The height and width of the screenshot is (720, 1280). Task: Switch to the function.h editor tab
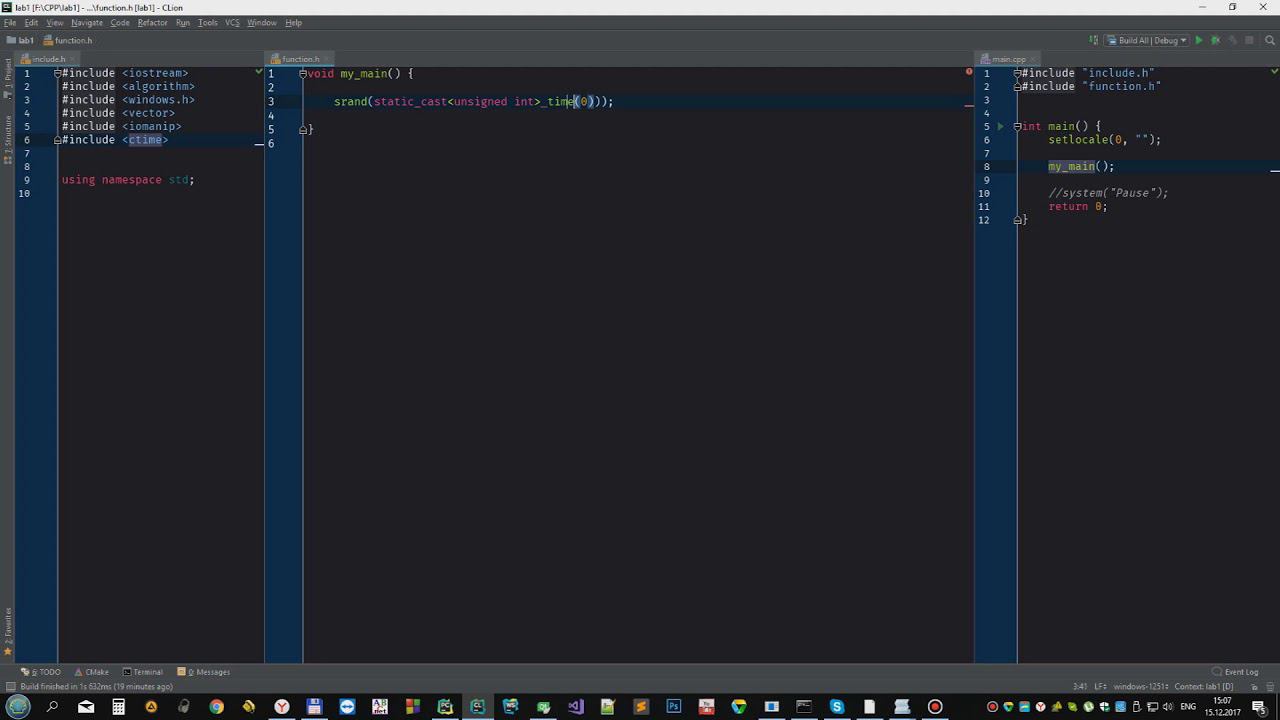point(300,59)
